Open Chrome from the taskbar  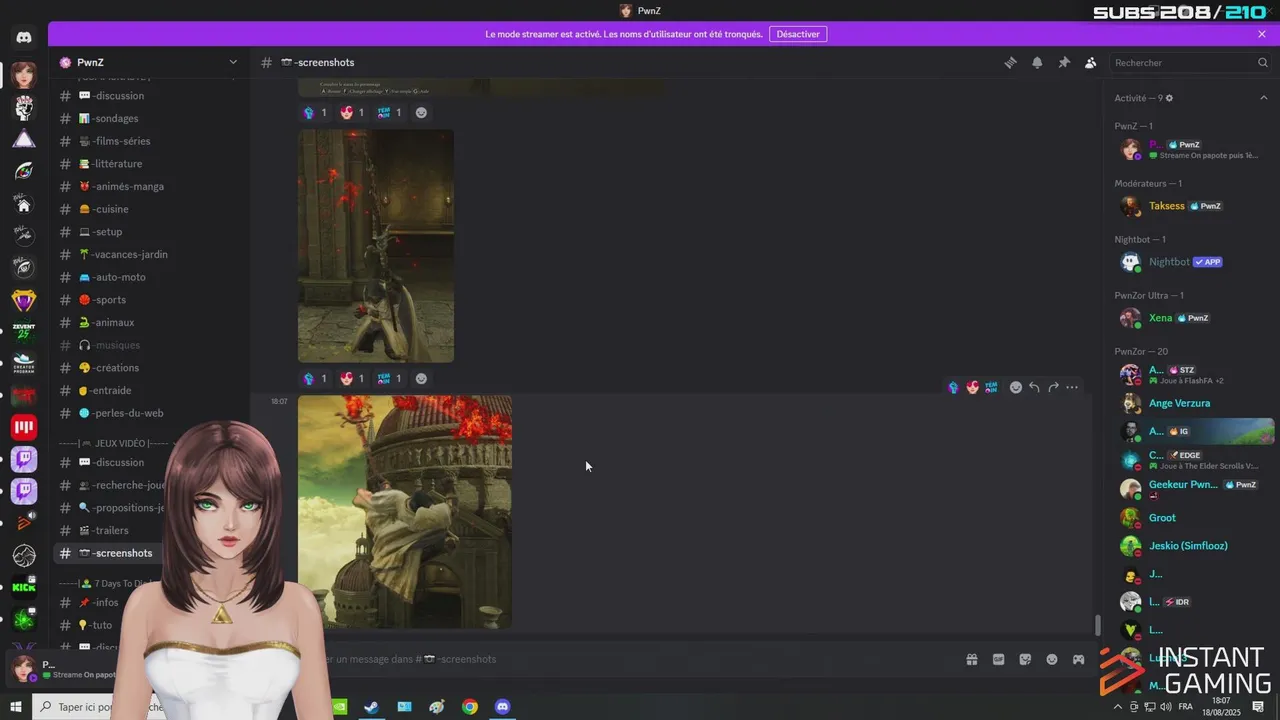pyautogui.click(x=470, y=707)
